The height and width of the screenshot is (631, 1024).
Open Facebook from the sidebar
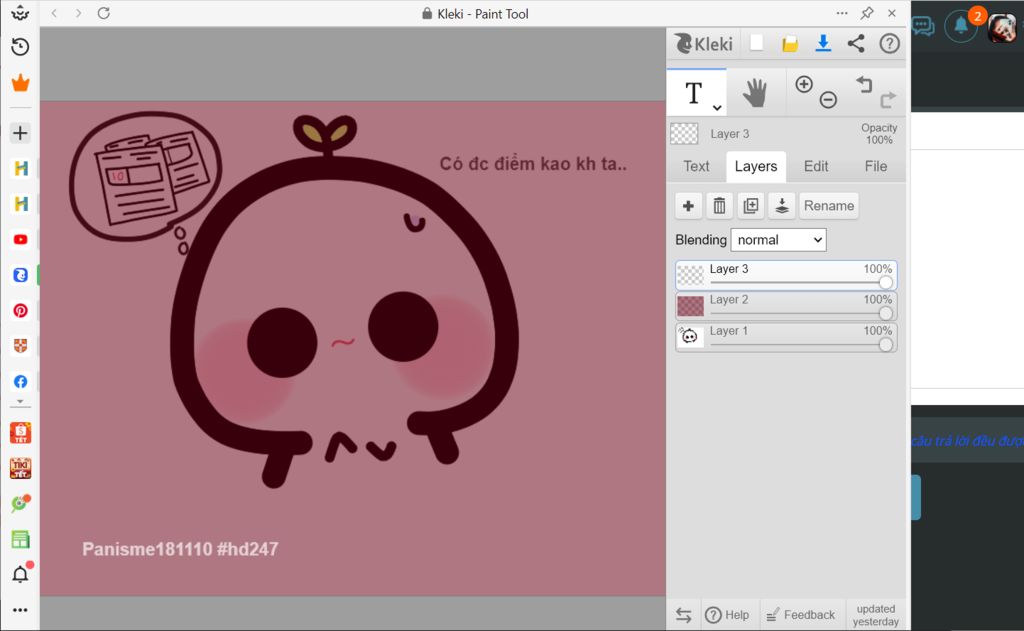point(20,381)
